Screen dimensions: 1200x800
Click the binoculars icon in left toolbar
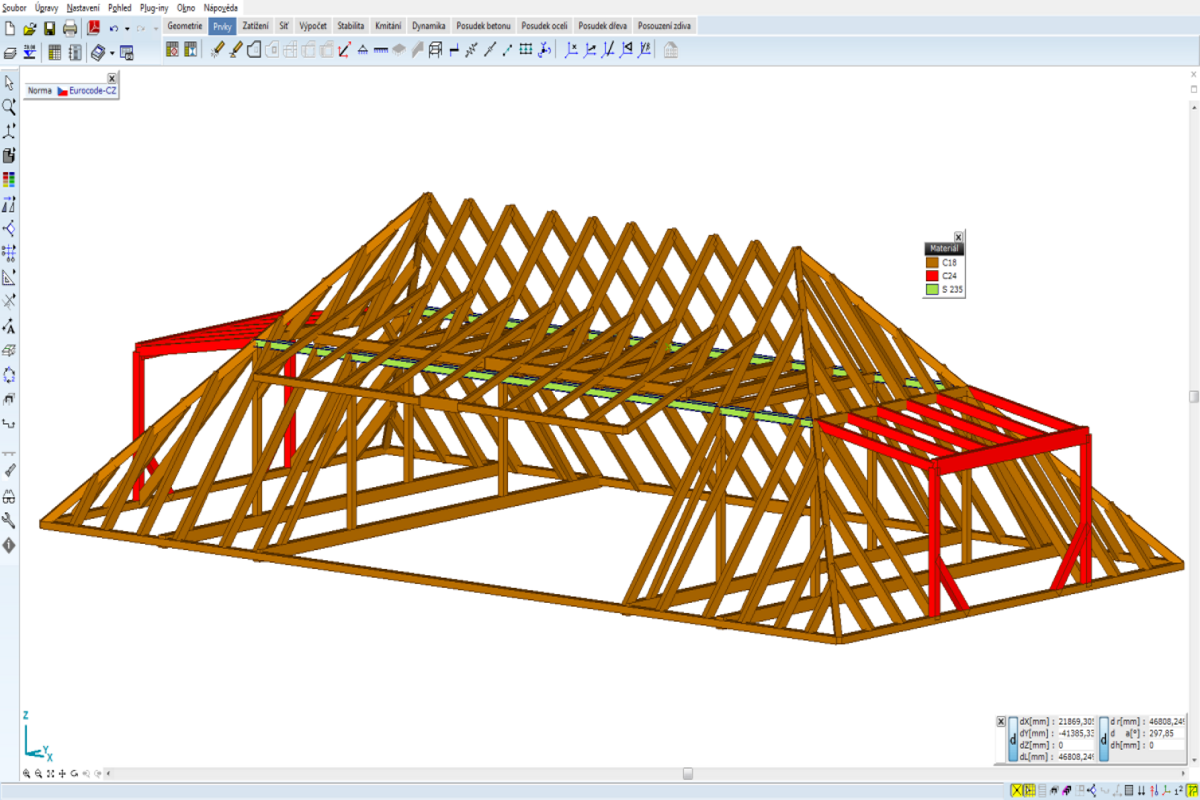click(x=9, y=495)
